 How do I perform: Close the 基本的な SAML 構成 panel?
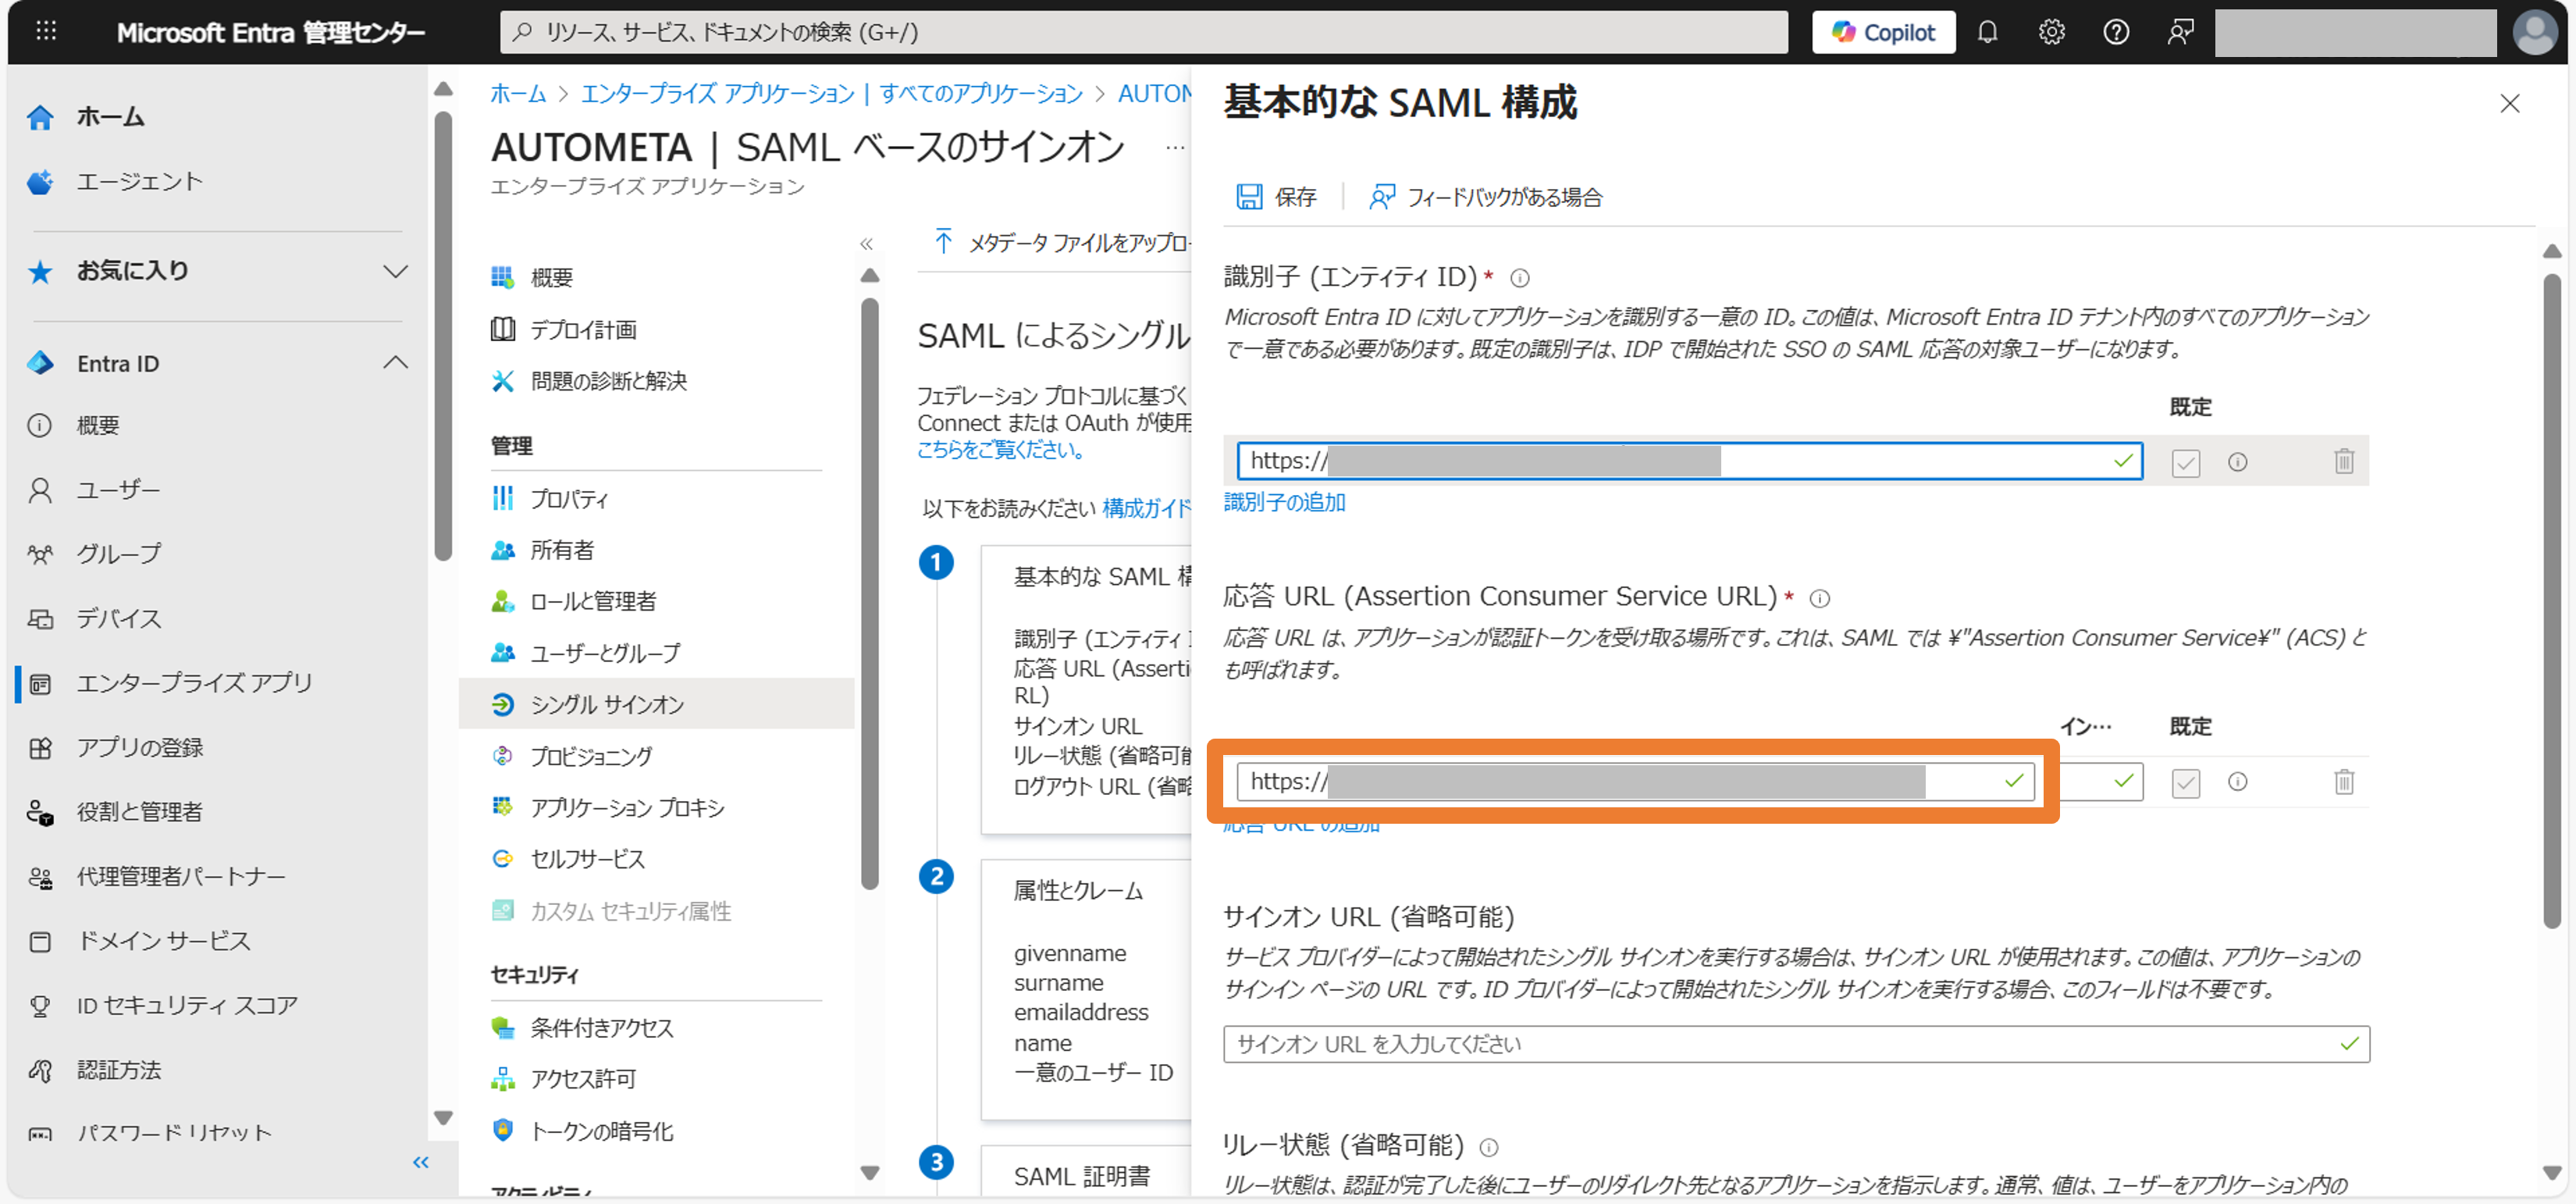(x=2509, y=104)
